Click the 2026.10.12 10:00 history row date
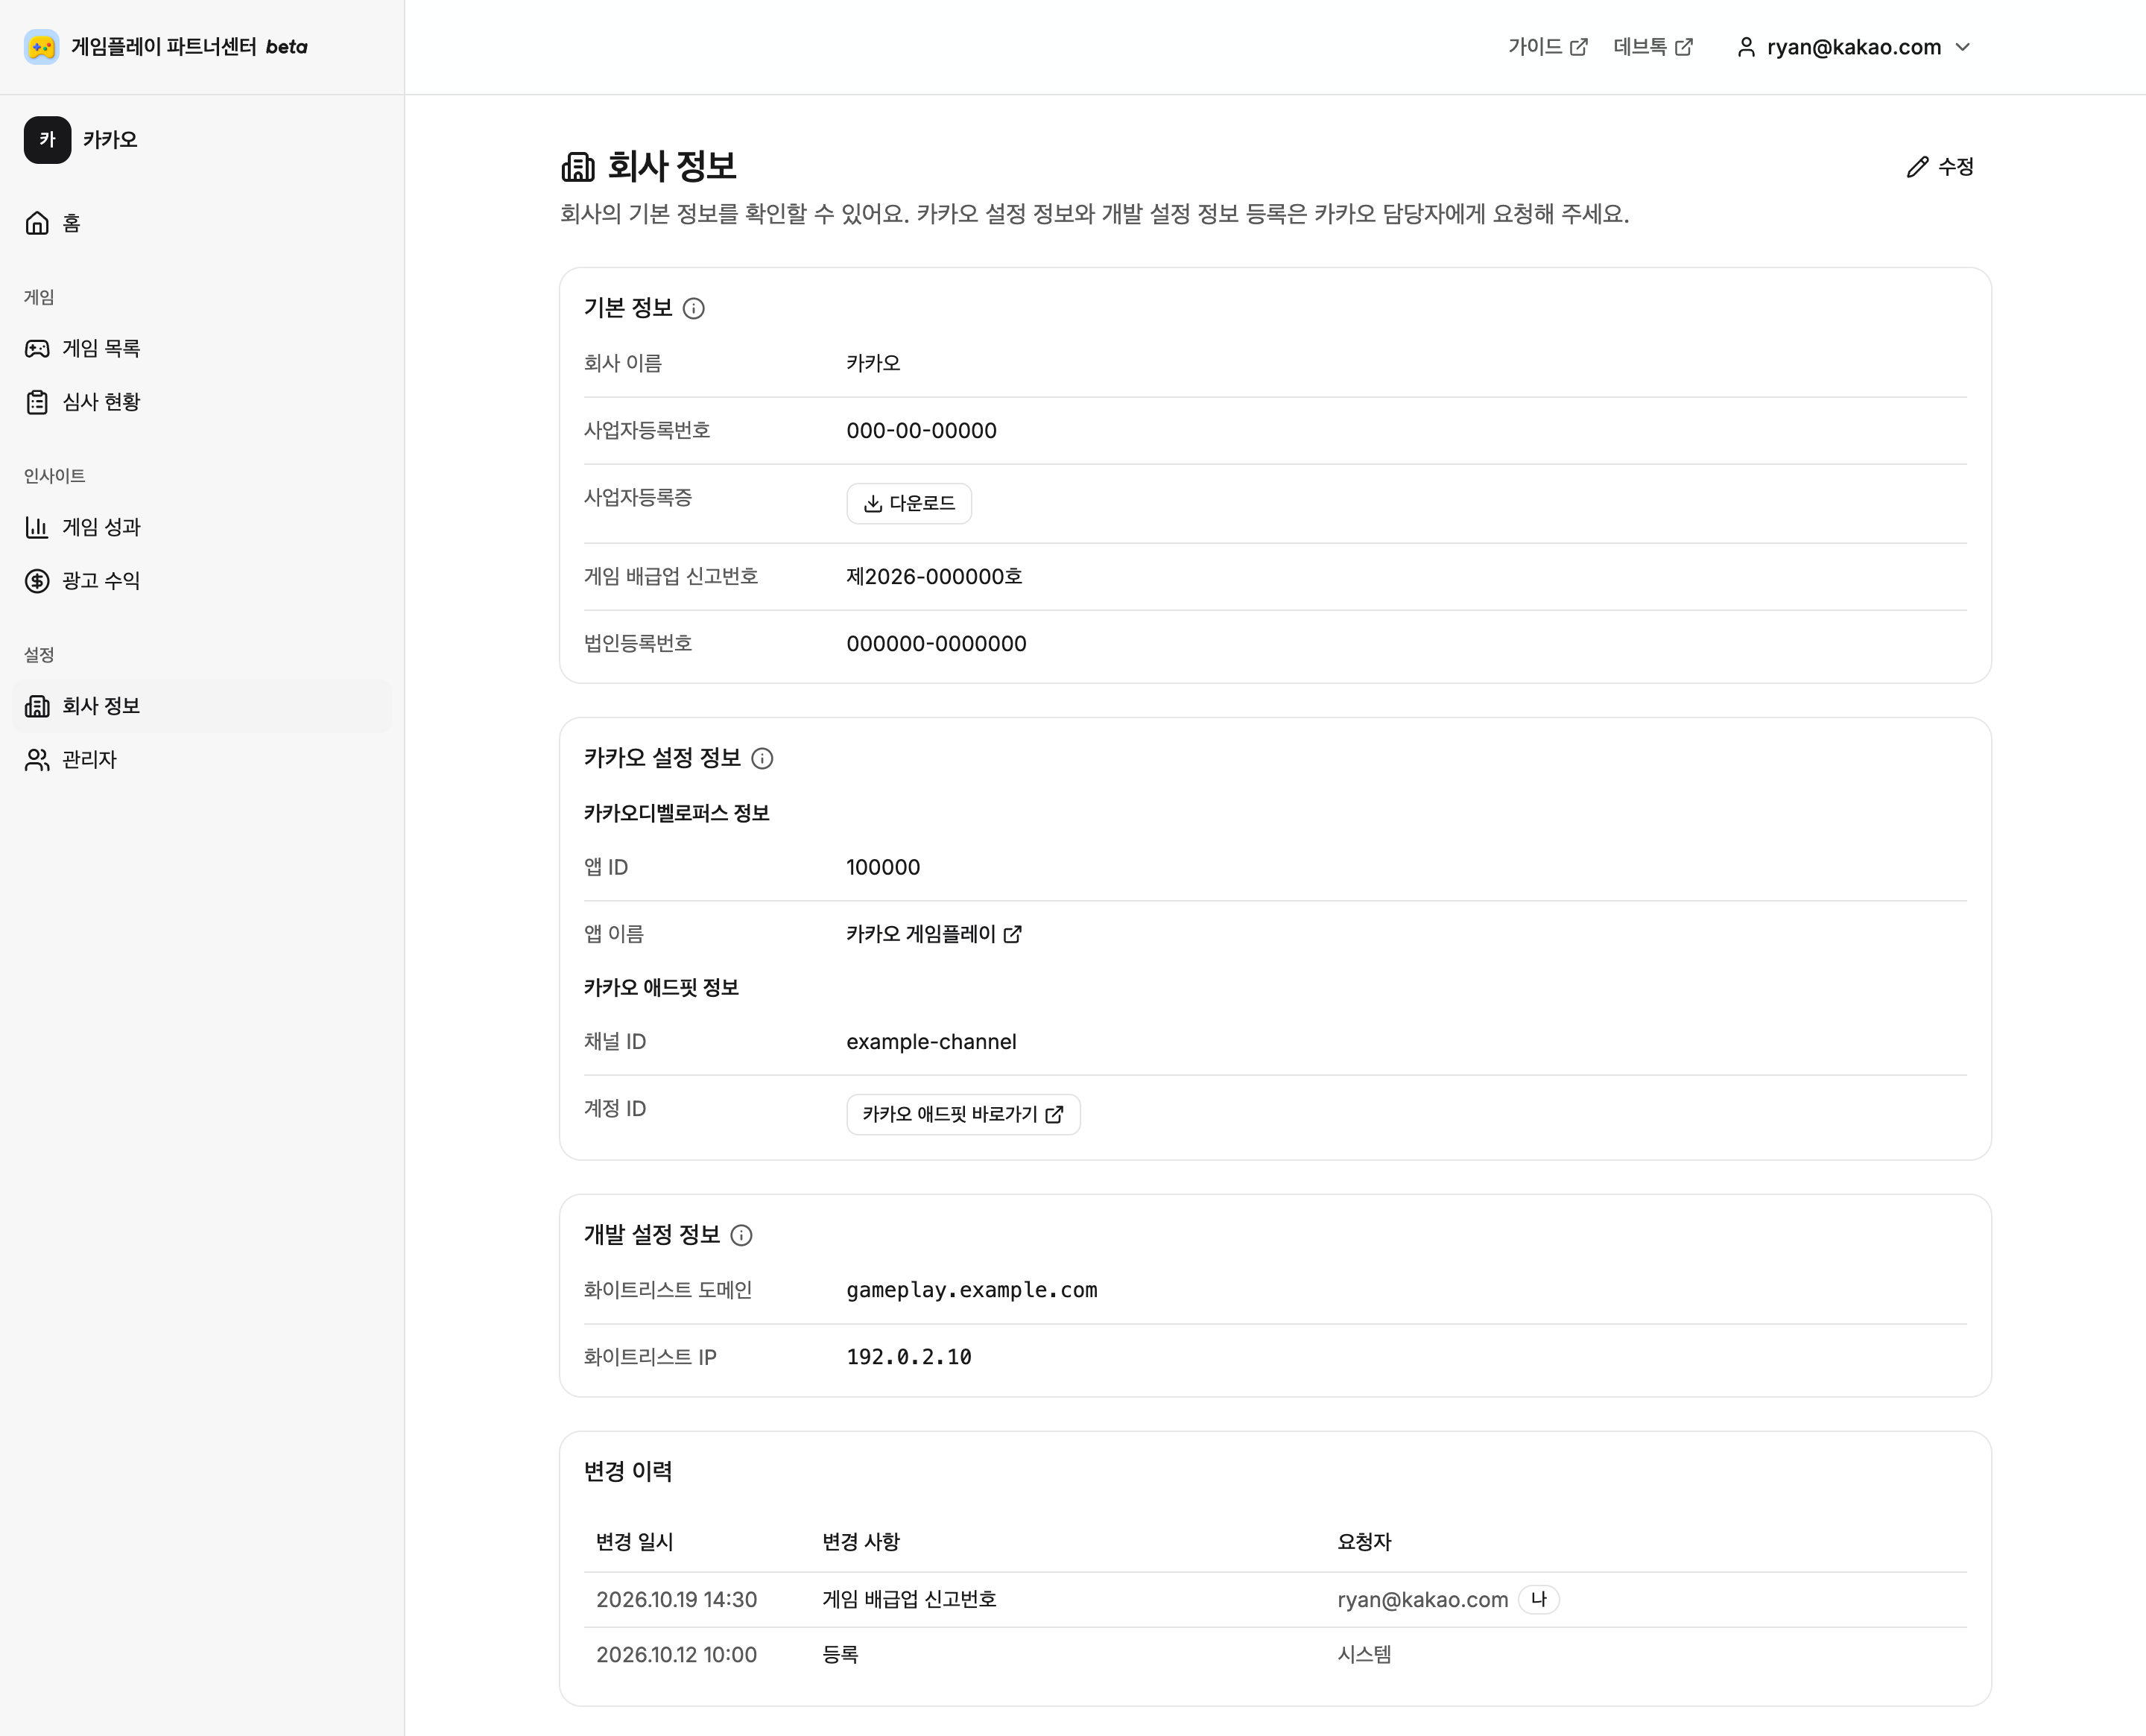The height and width of the screenshot is (1736, 2146). [676, 1655]
